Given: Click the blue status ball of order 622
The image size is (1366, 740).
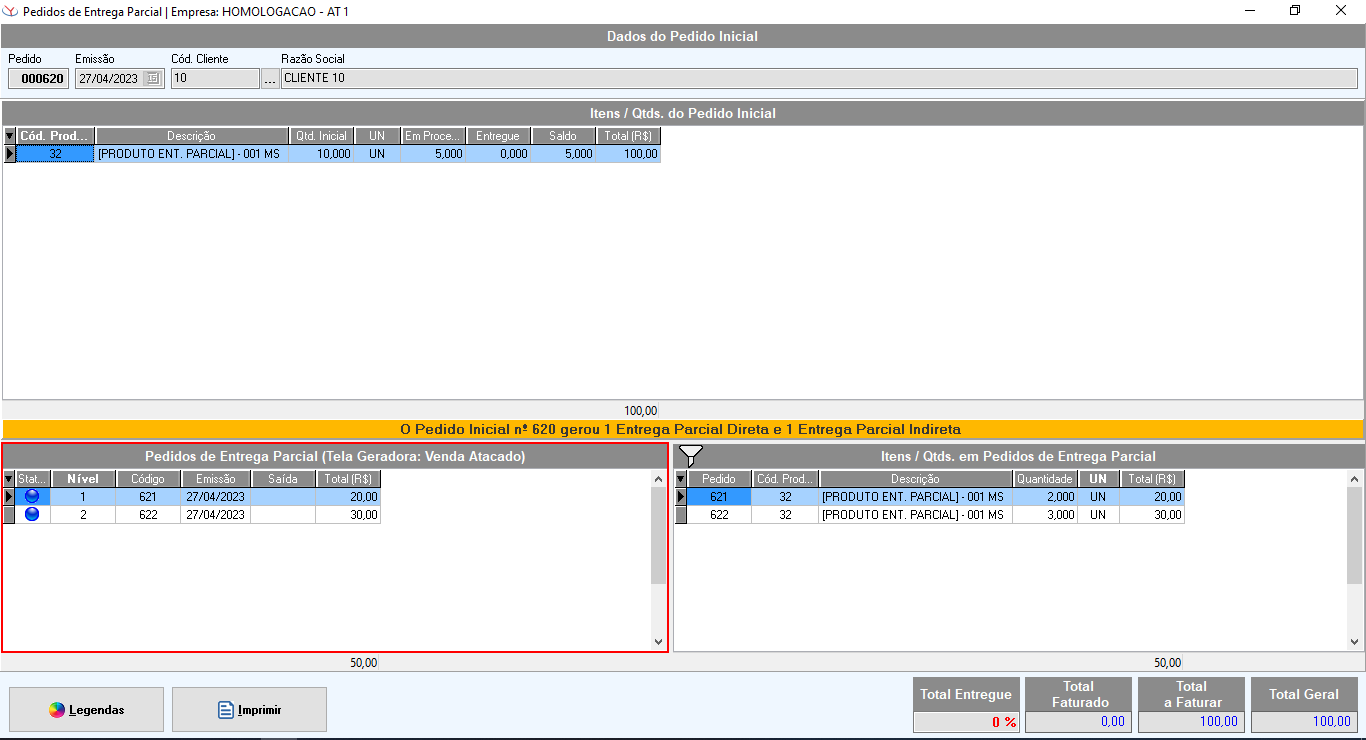Looking at the screenshot, I should click(32, 514).
